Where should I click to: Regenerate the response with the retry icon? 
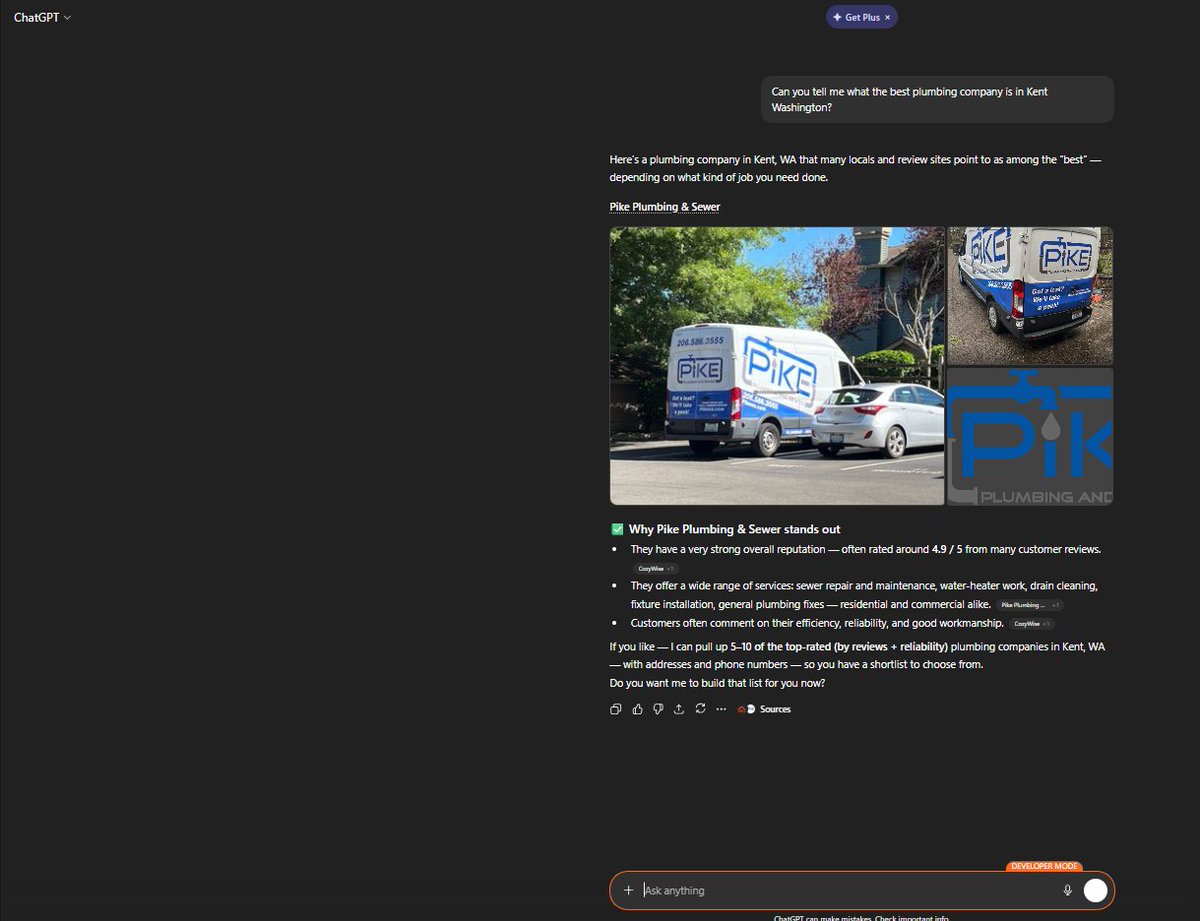pos(700,709)
